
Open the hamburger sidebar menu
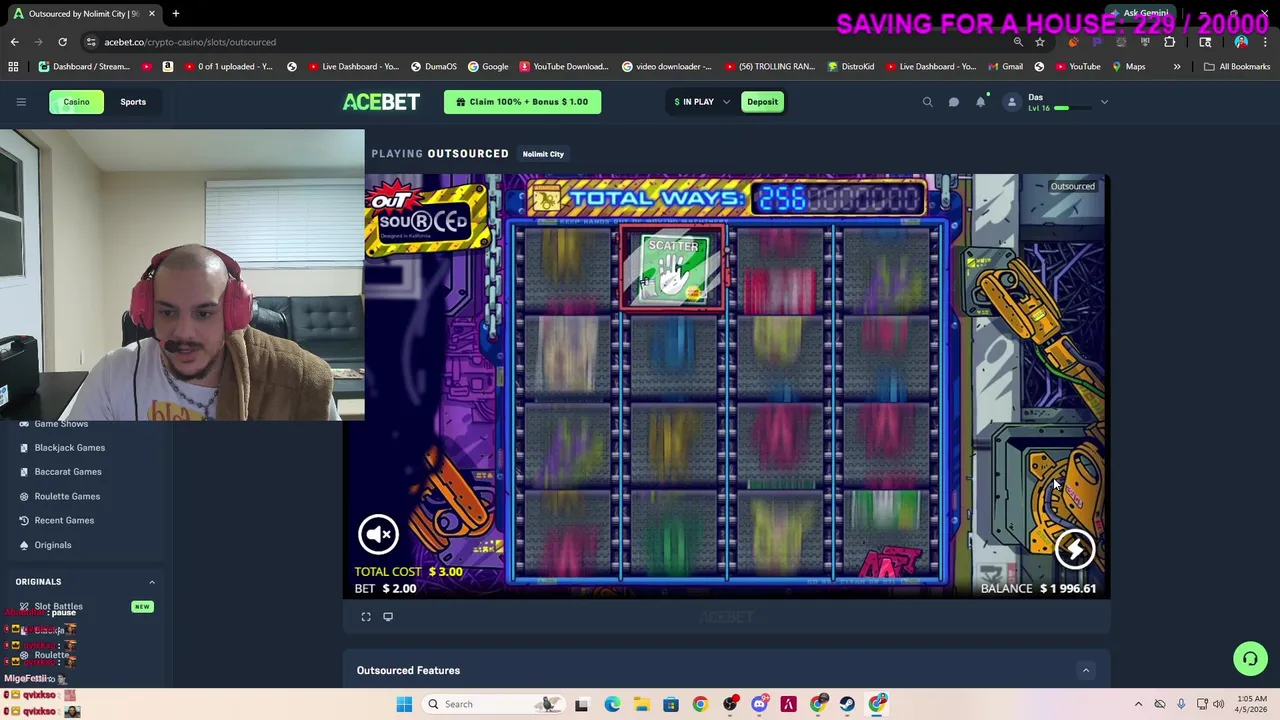pyautogui.click(x=21, y=102)
